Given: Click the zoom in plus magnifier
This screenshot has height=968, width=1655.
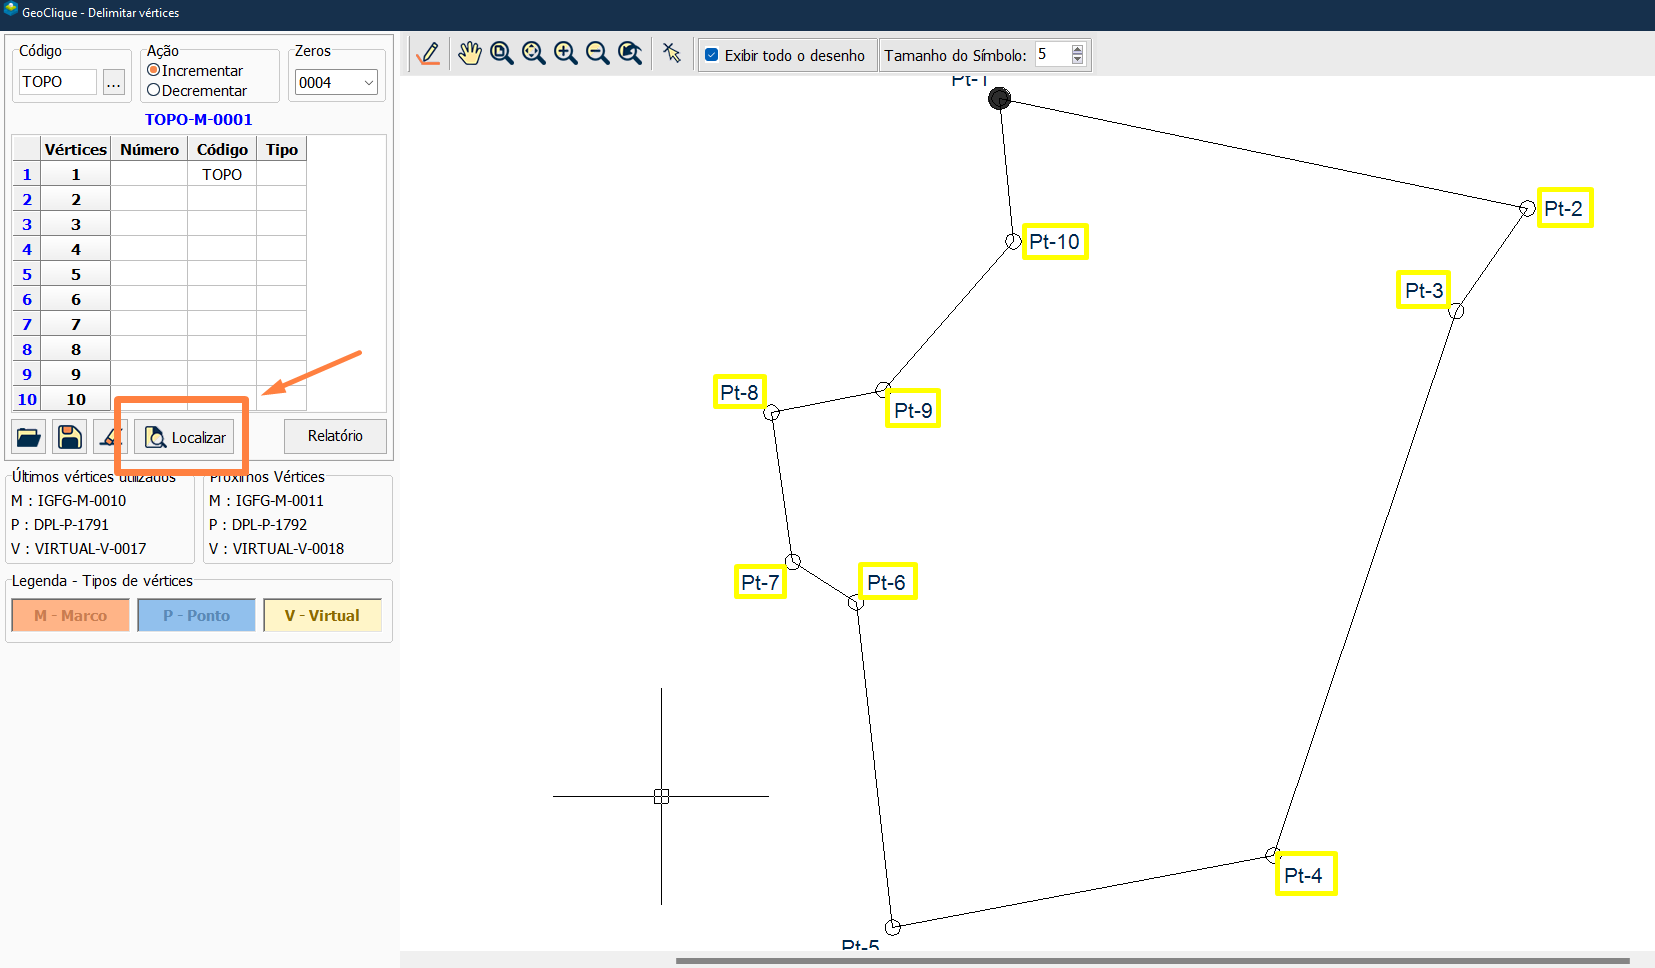Looking at the screenshot, I should pos(566,54).
